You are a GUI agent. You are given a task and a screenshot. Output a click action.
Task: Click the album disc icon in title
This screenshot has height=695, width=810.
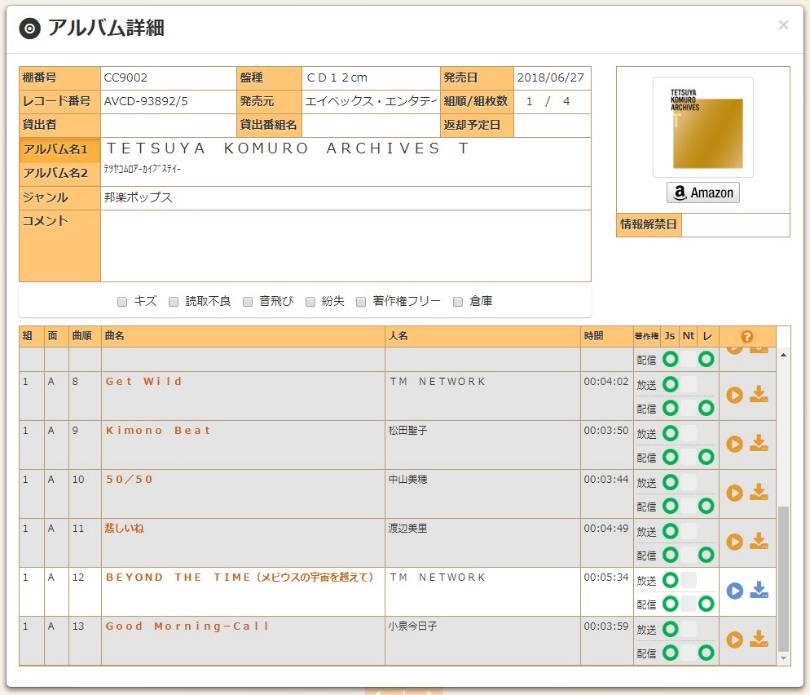point(29,28)
